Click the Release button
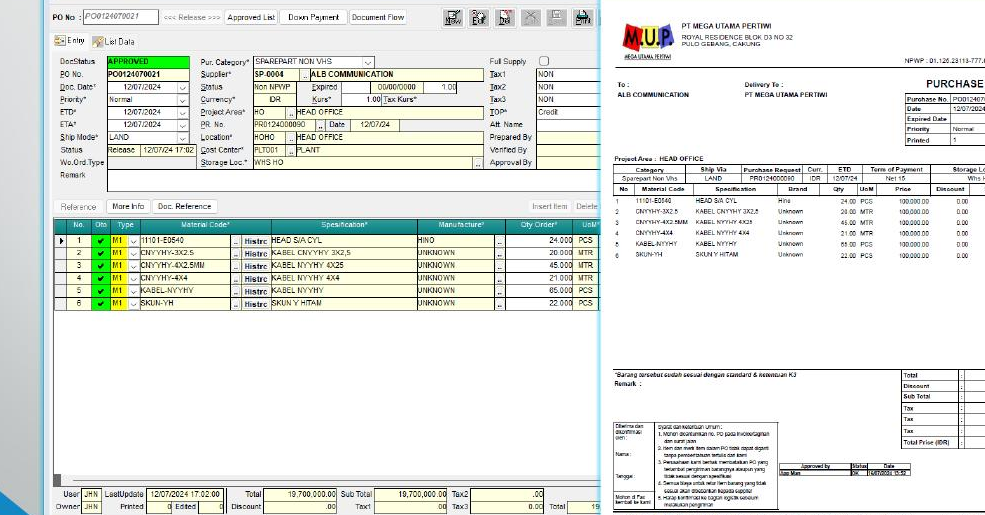The height and width of the screenshot is (515, 985). point(192,18)
